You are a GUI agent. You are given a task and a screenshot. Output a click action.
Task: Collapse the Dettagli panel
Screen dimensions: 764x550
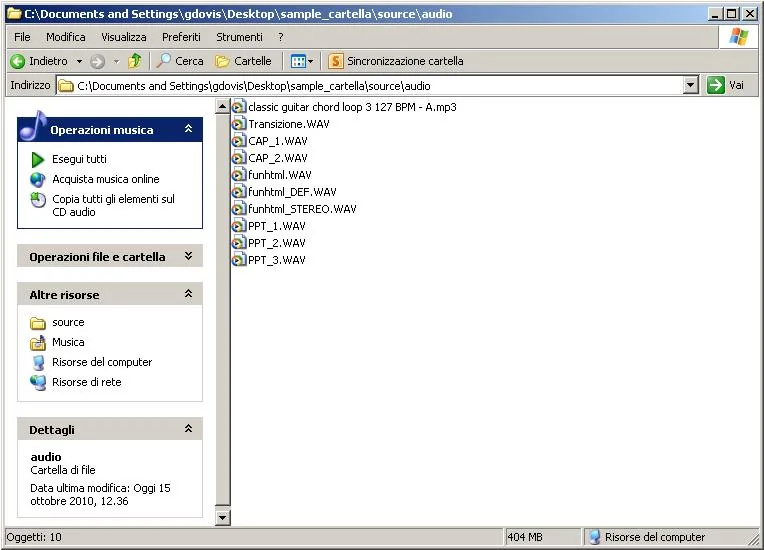(x=189, y=429)
